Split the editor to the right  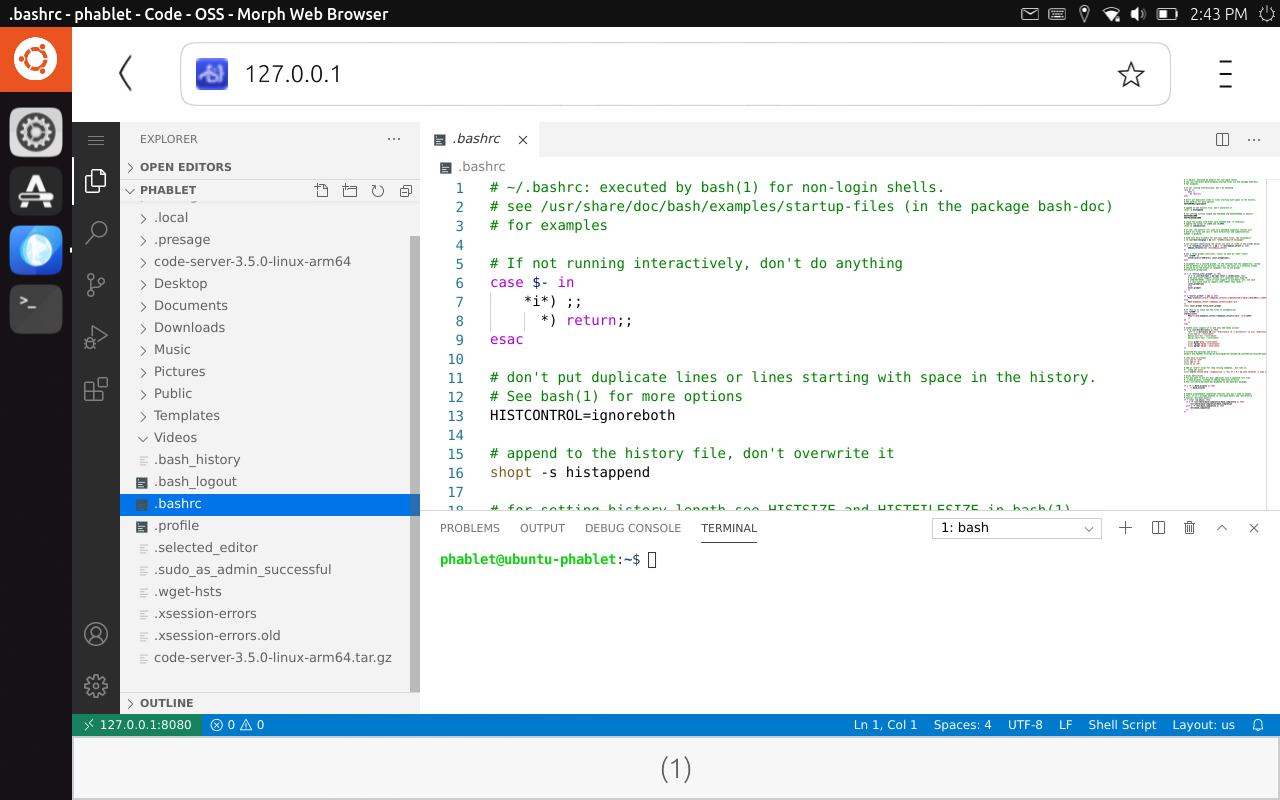pos(1222,140)
